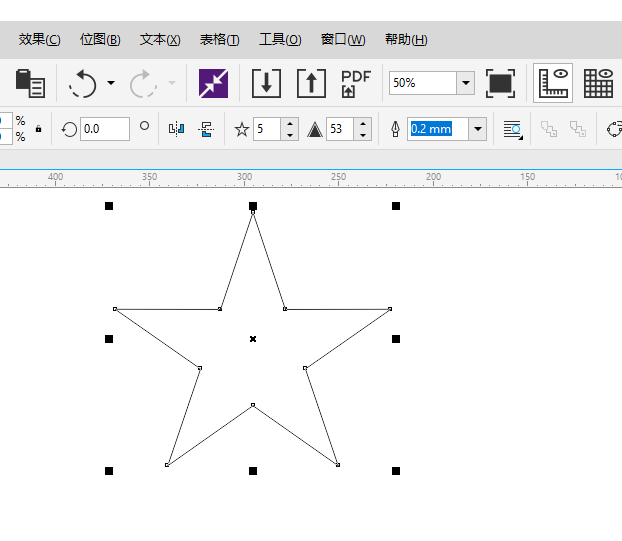Click the sharpness triangle icon
Screen dimensions: 622x541
315,129
